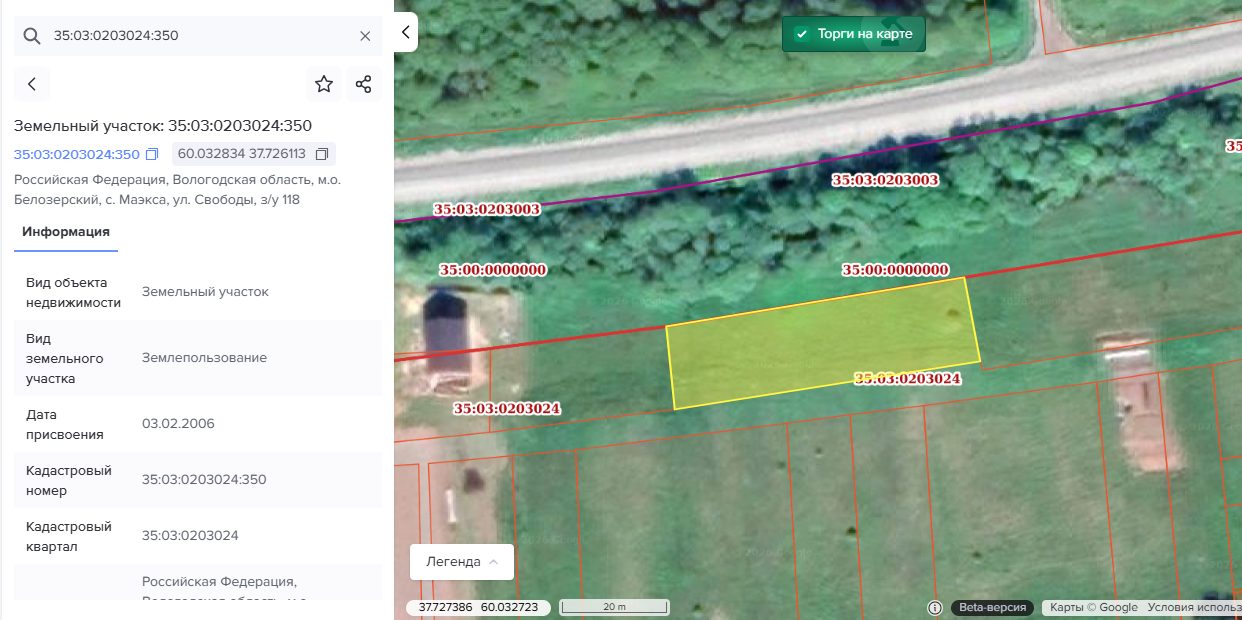
Task: Copy cadastral number 35:03:0203024:350 icon
Action: 152,154
